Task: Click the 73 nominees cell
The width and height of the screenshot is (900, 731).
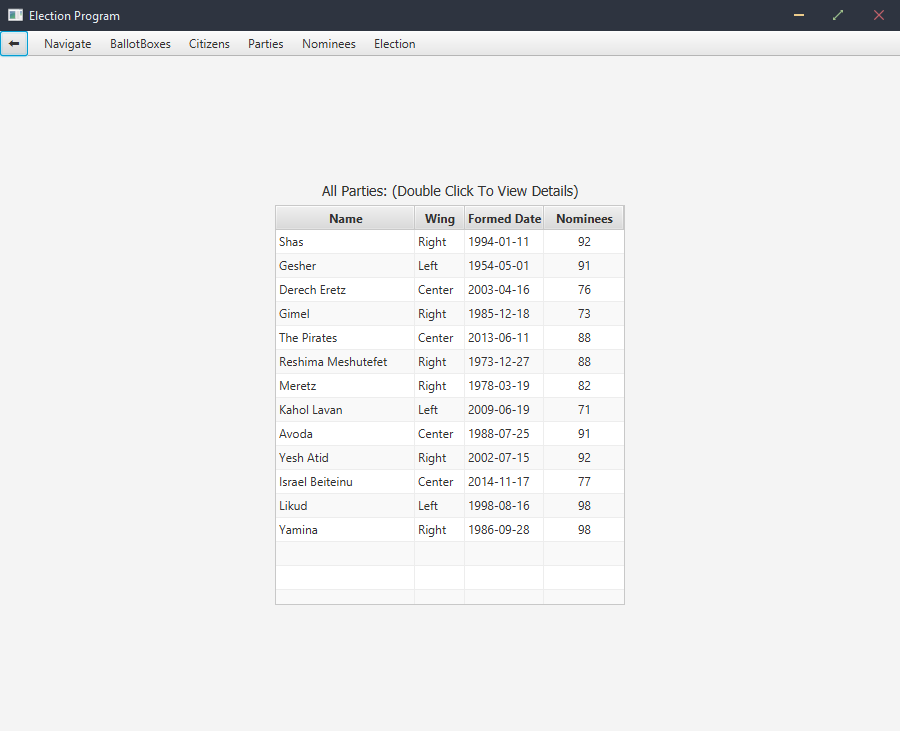Action: (584, 314)
